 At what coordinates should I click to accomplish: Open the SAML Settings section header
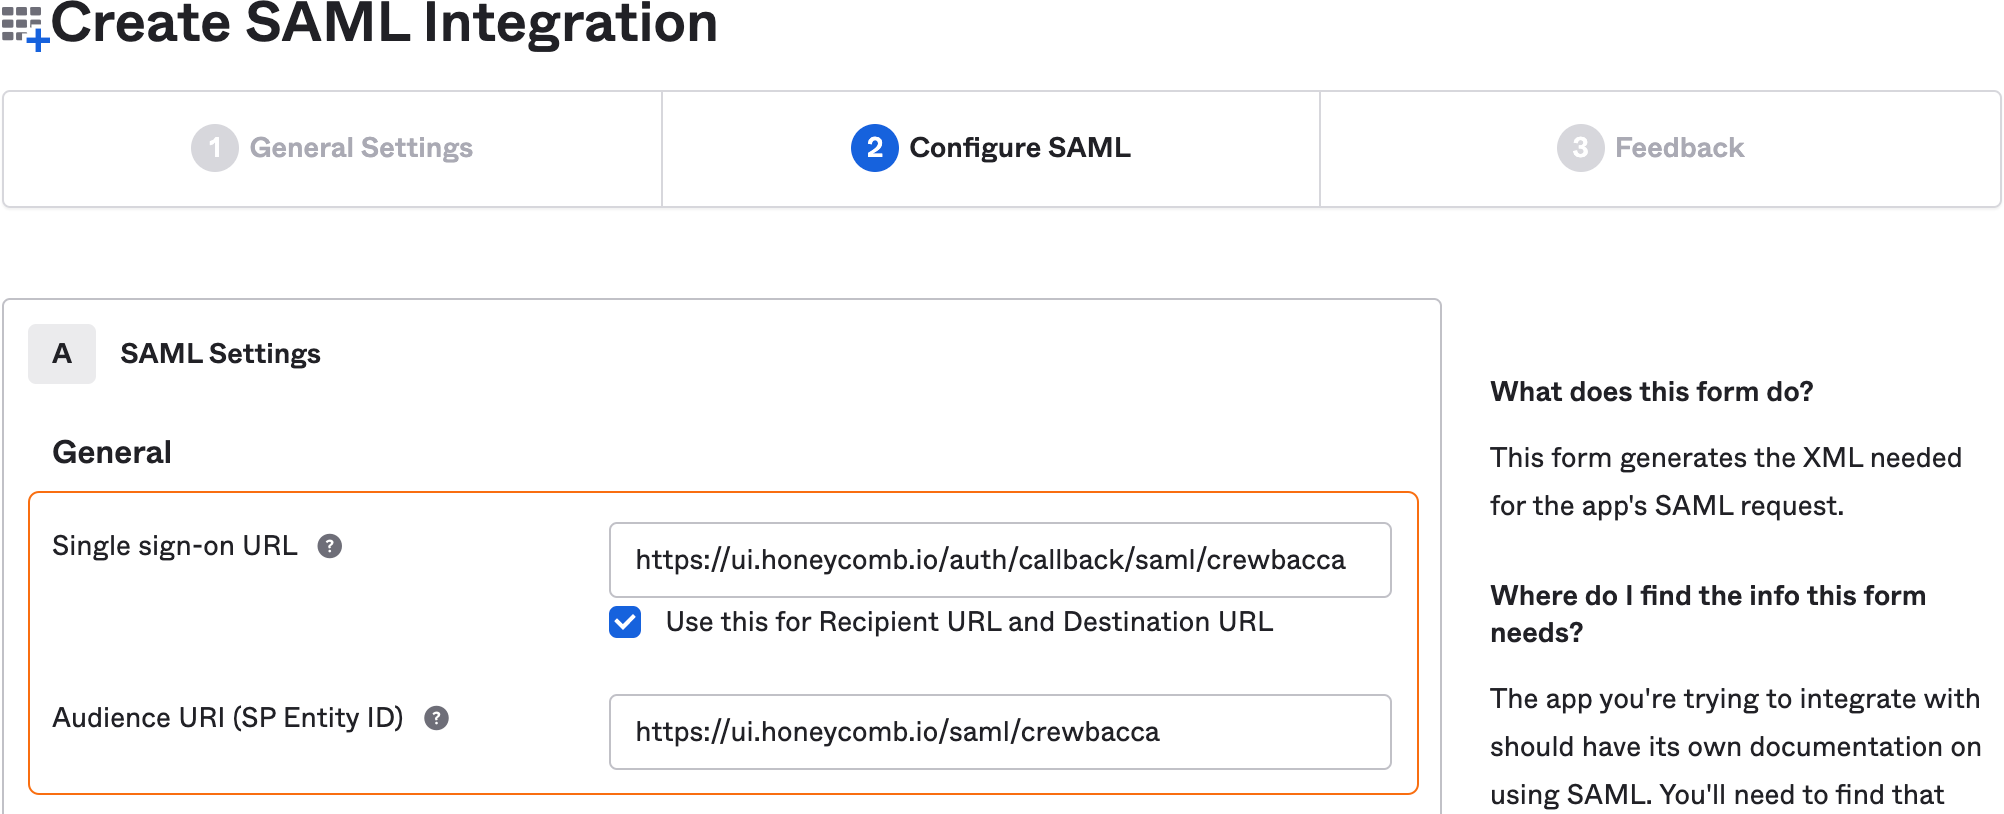(221, 353)
